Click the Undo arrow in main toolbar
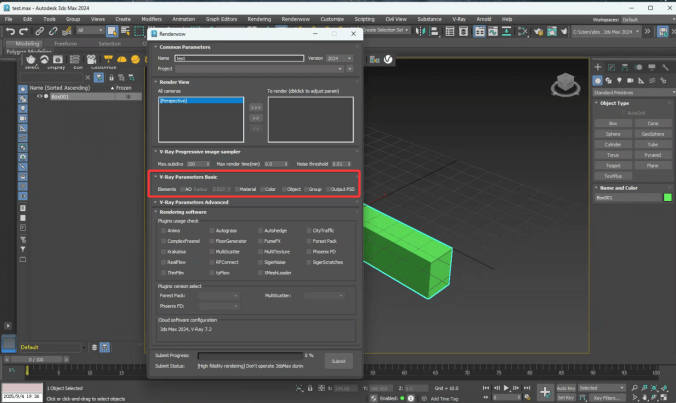676x403 pixels. [x=10, y=32]
